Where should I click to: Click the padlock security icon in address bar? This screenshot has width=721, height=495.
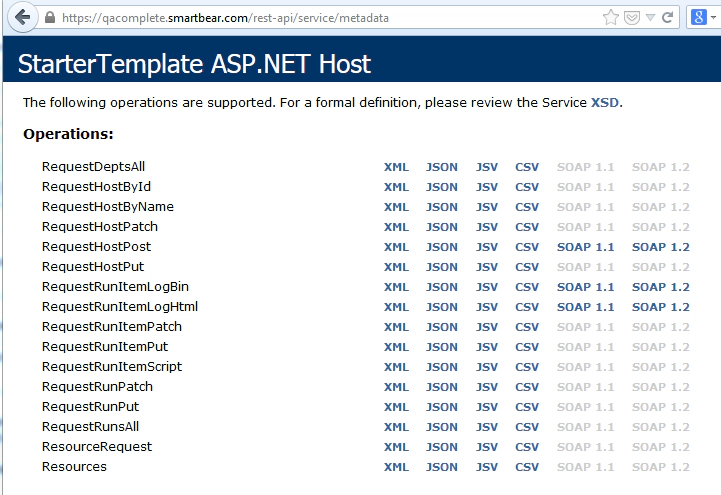[x=50, y=17]
